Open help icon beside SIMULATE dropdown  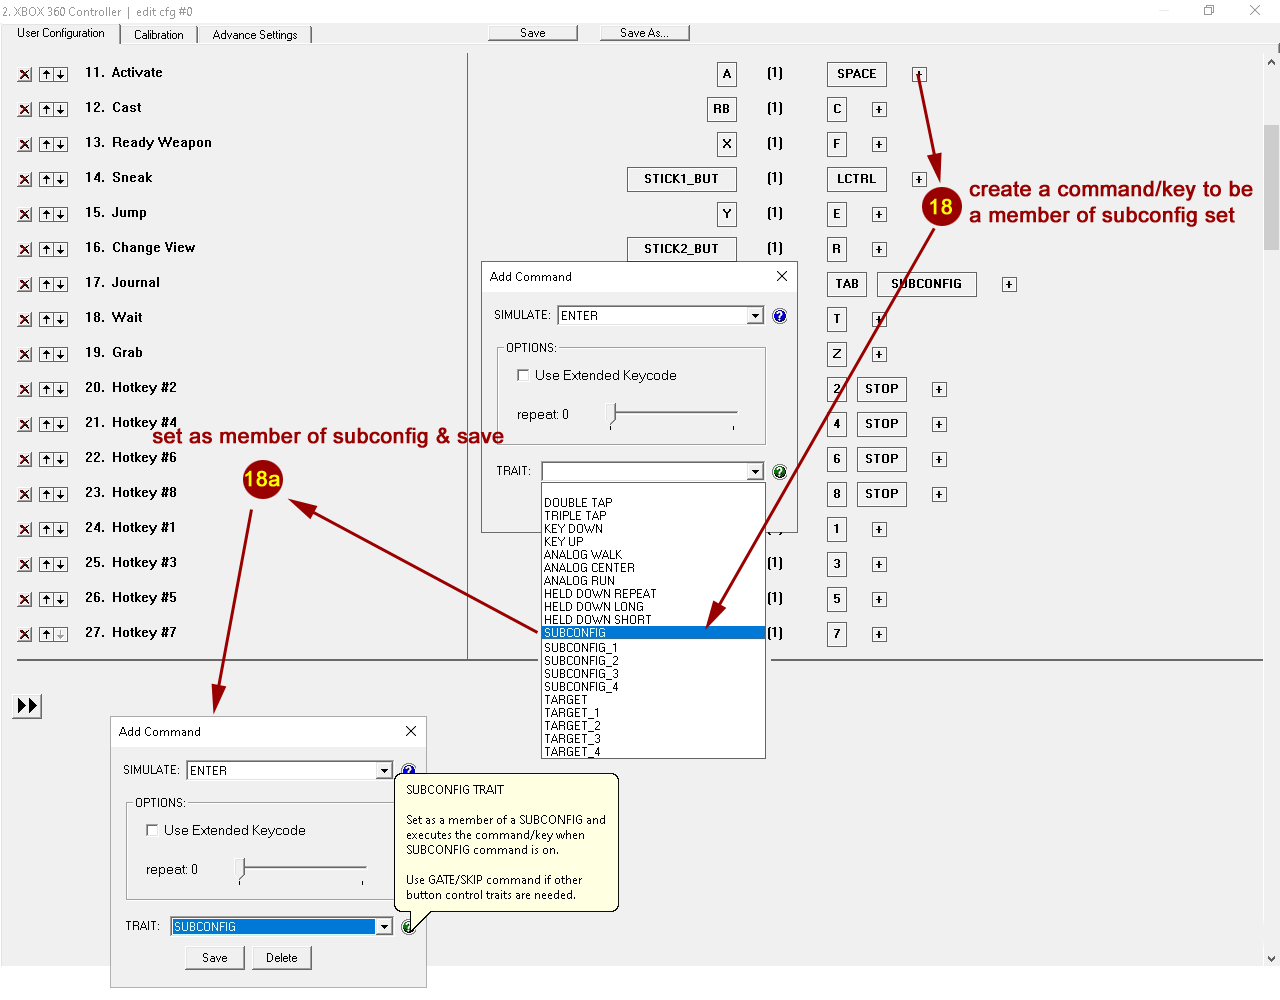(x=780, y=316)
